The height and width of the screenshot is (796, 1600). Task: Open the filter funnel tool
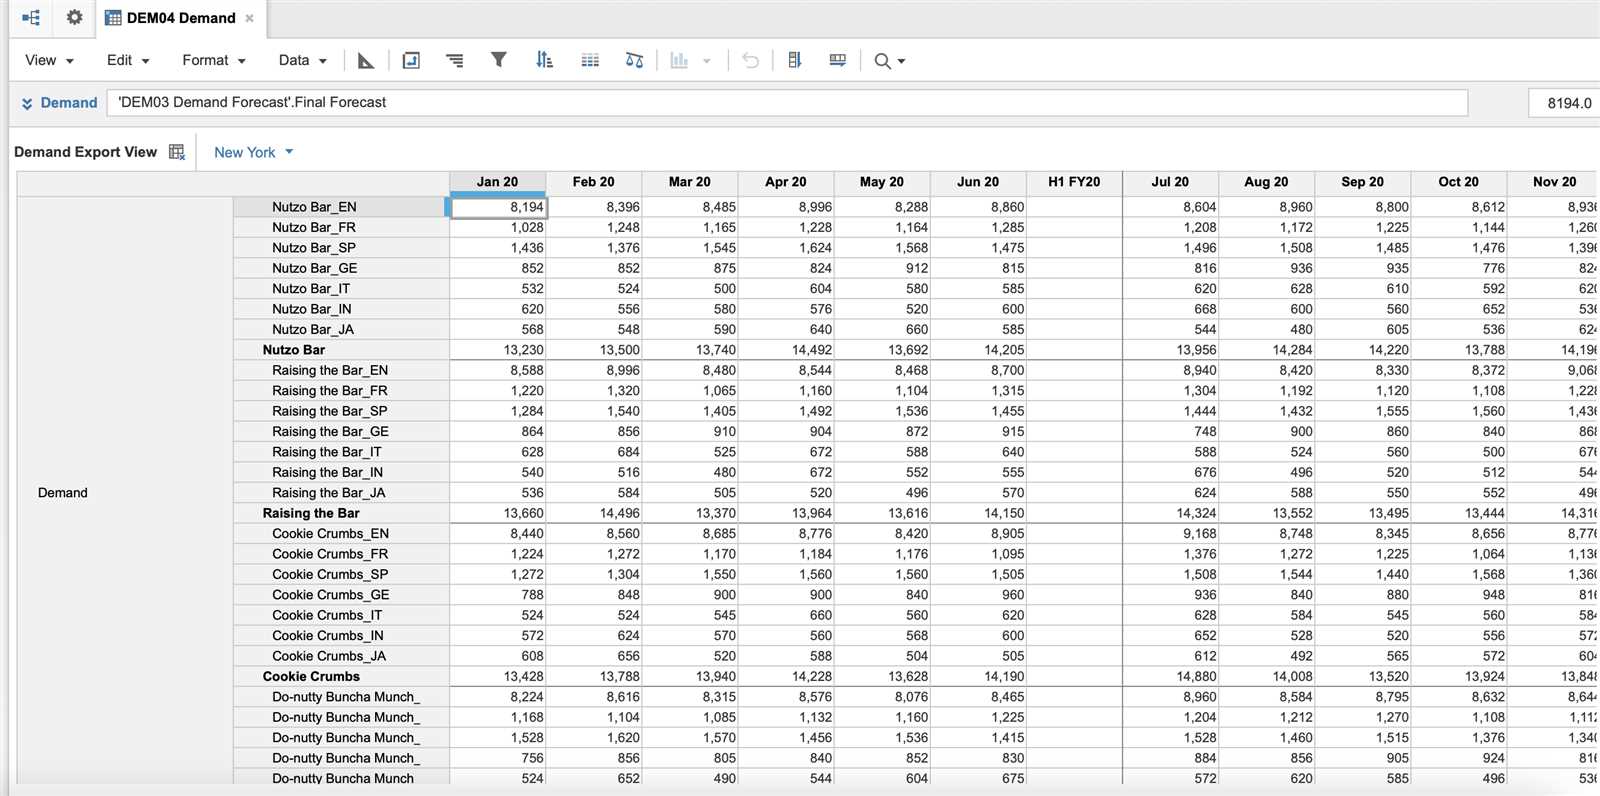point(498,60)
